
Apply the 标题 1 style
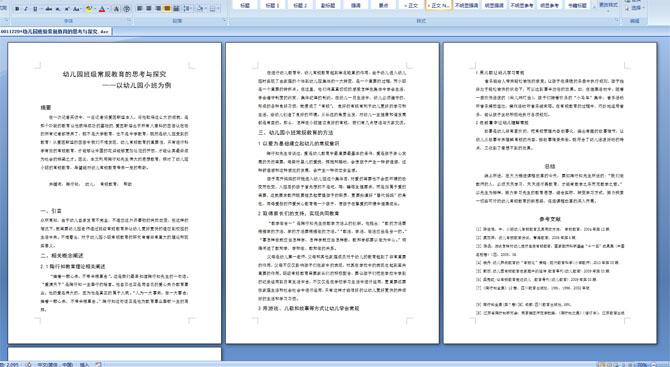pyautogui.click(x=272, y=6)
